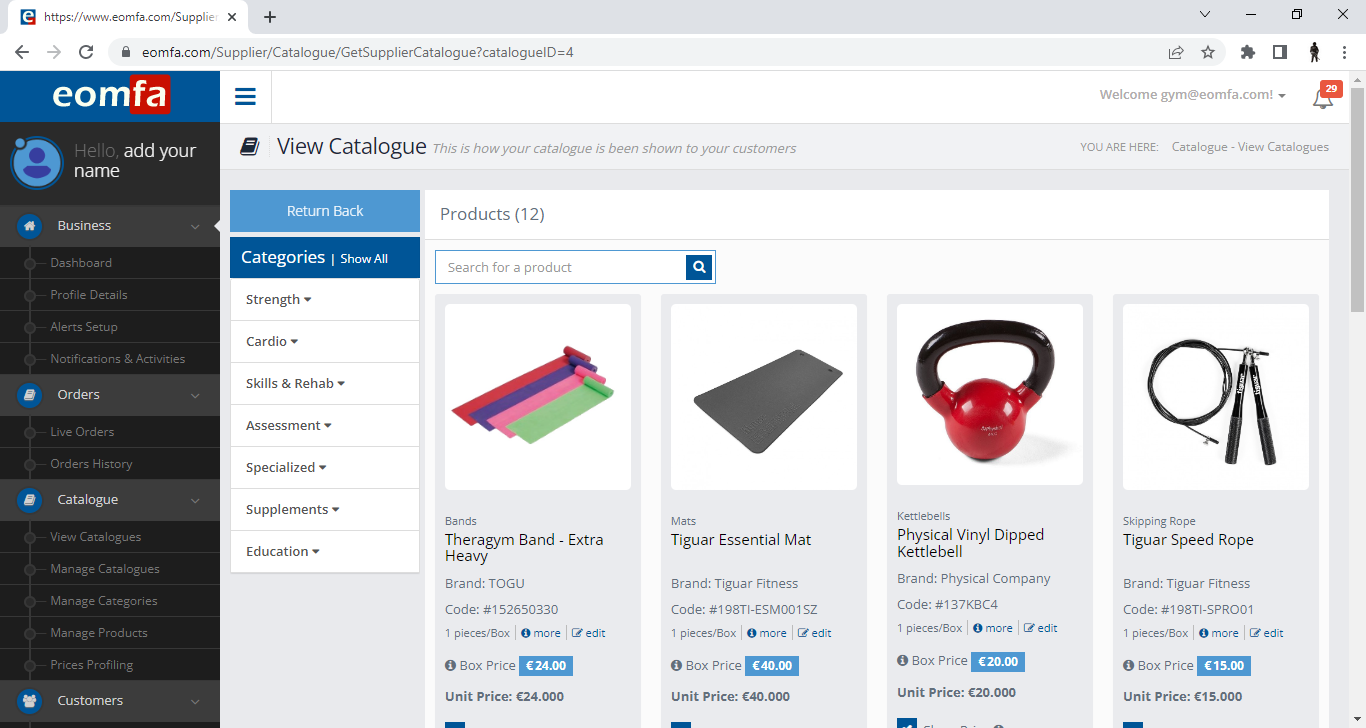Expand the Strength category

click(x=325, y=299)
